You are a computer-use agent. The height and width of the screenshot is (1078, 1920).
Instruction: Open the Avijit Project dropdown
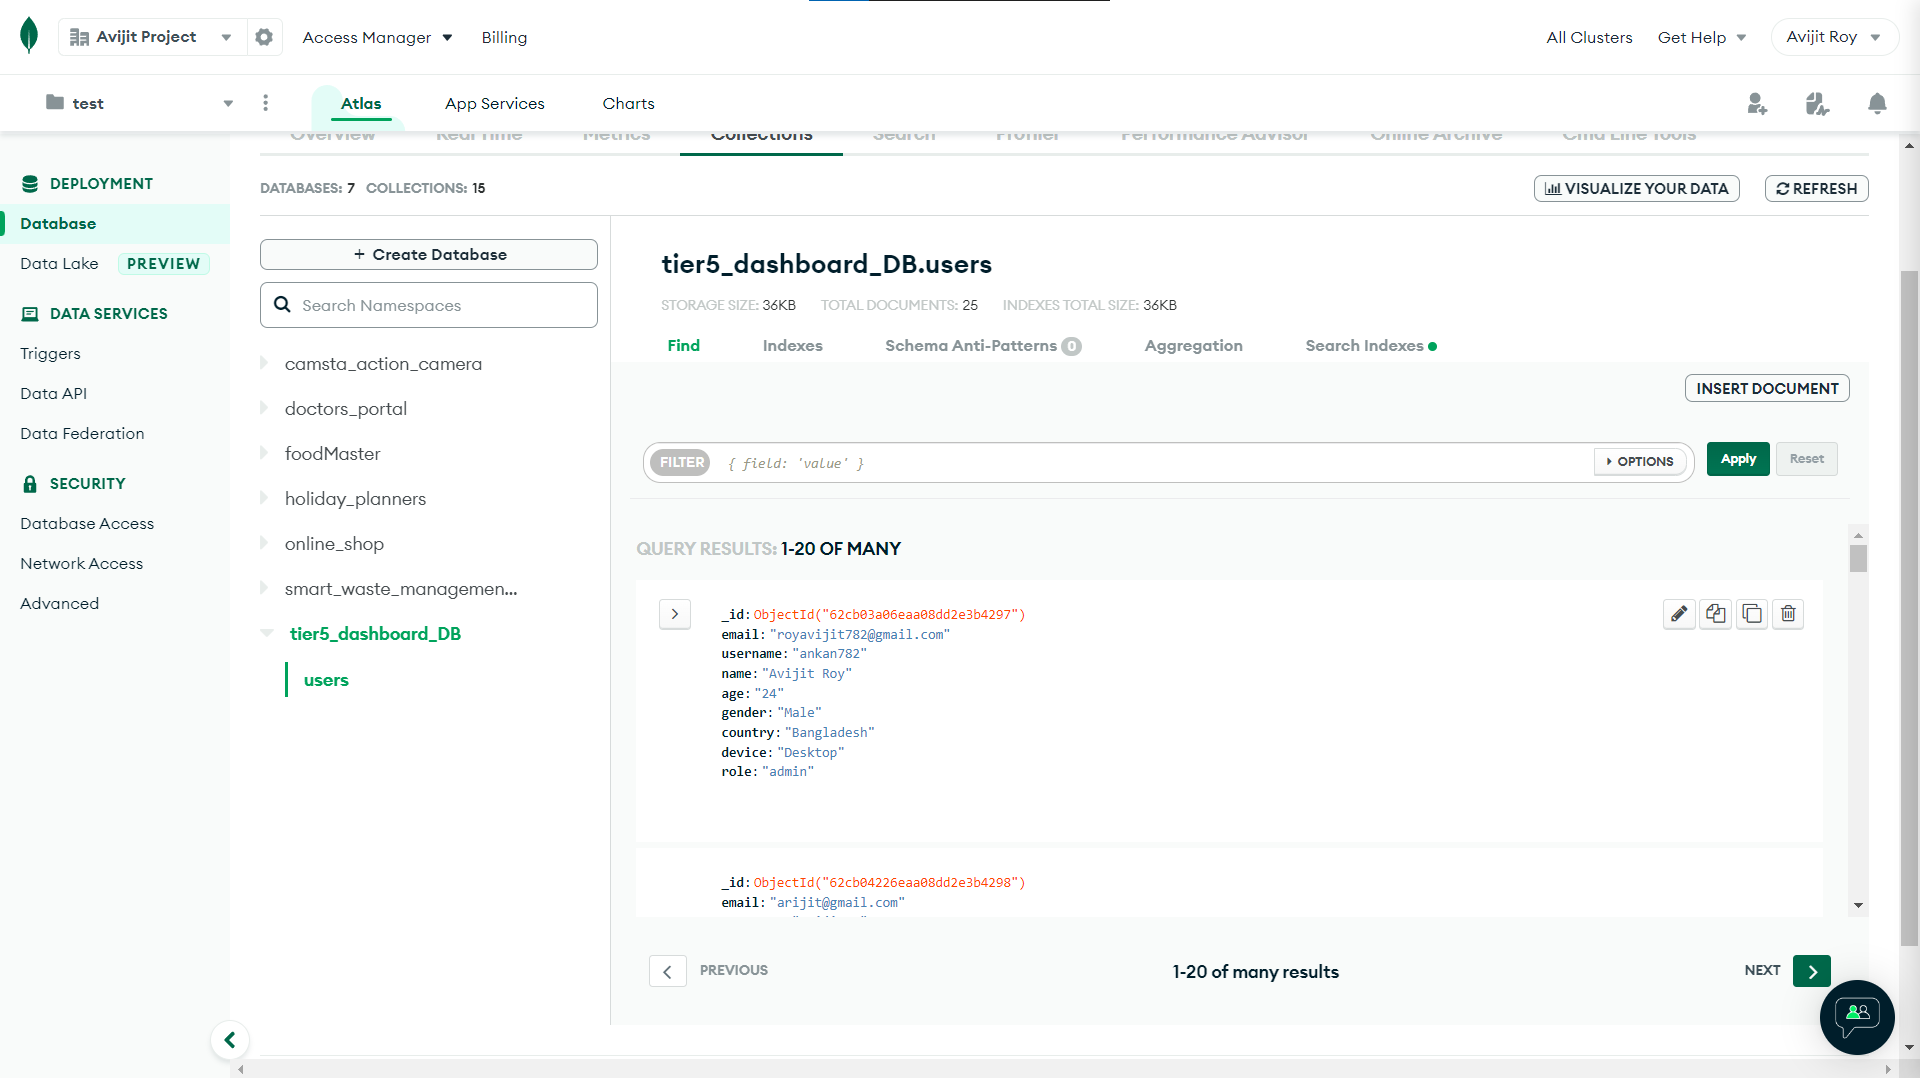point(150,36)
